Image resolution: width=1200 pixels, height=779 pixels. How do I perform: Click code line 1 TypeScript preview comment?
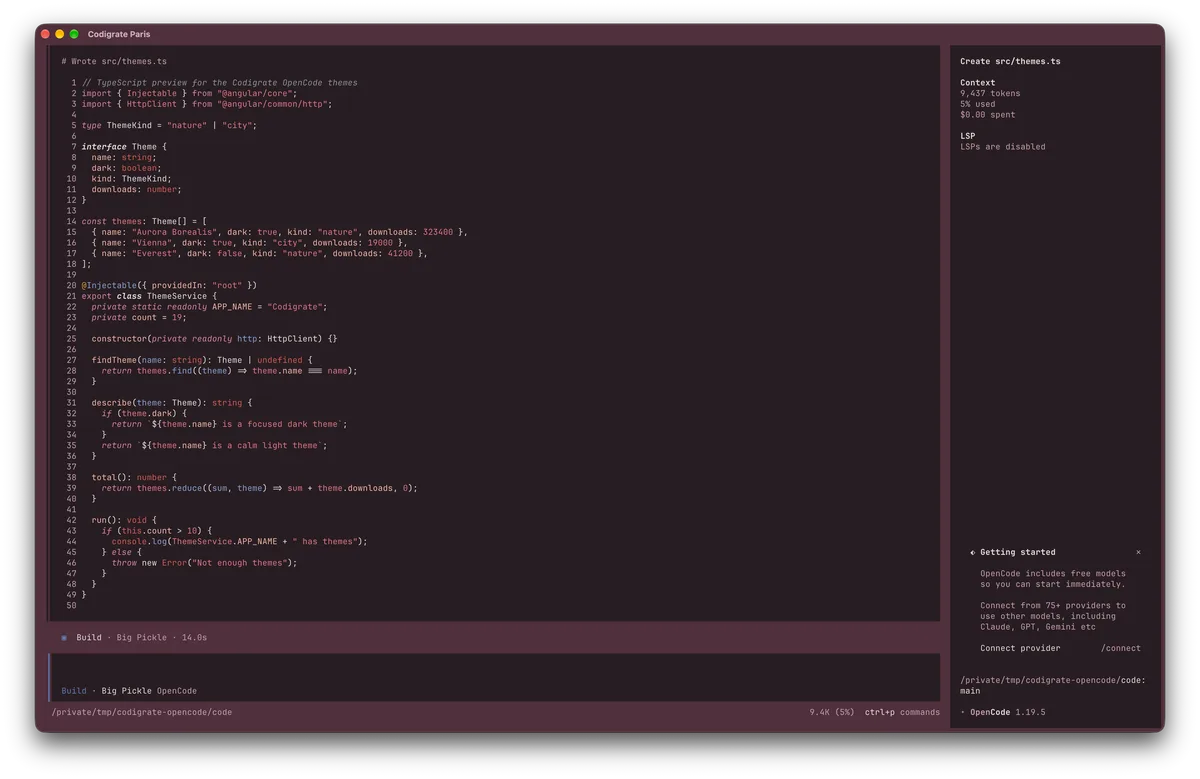(219, 83)
